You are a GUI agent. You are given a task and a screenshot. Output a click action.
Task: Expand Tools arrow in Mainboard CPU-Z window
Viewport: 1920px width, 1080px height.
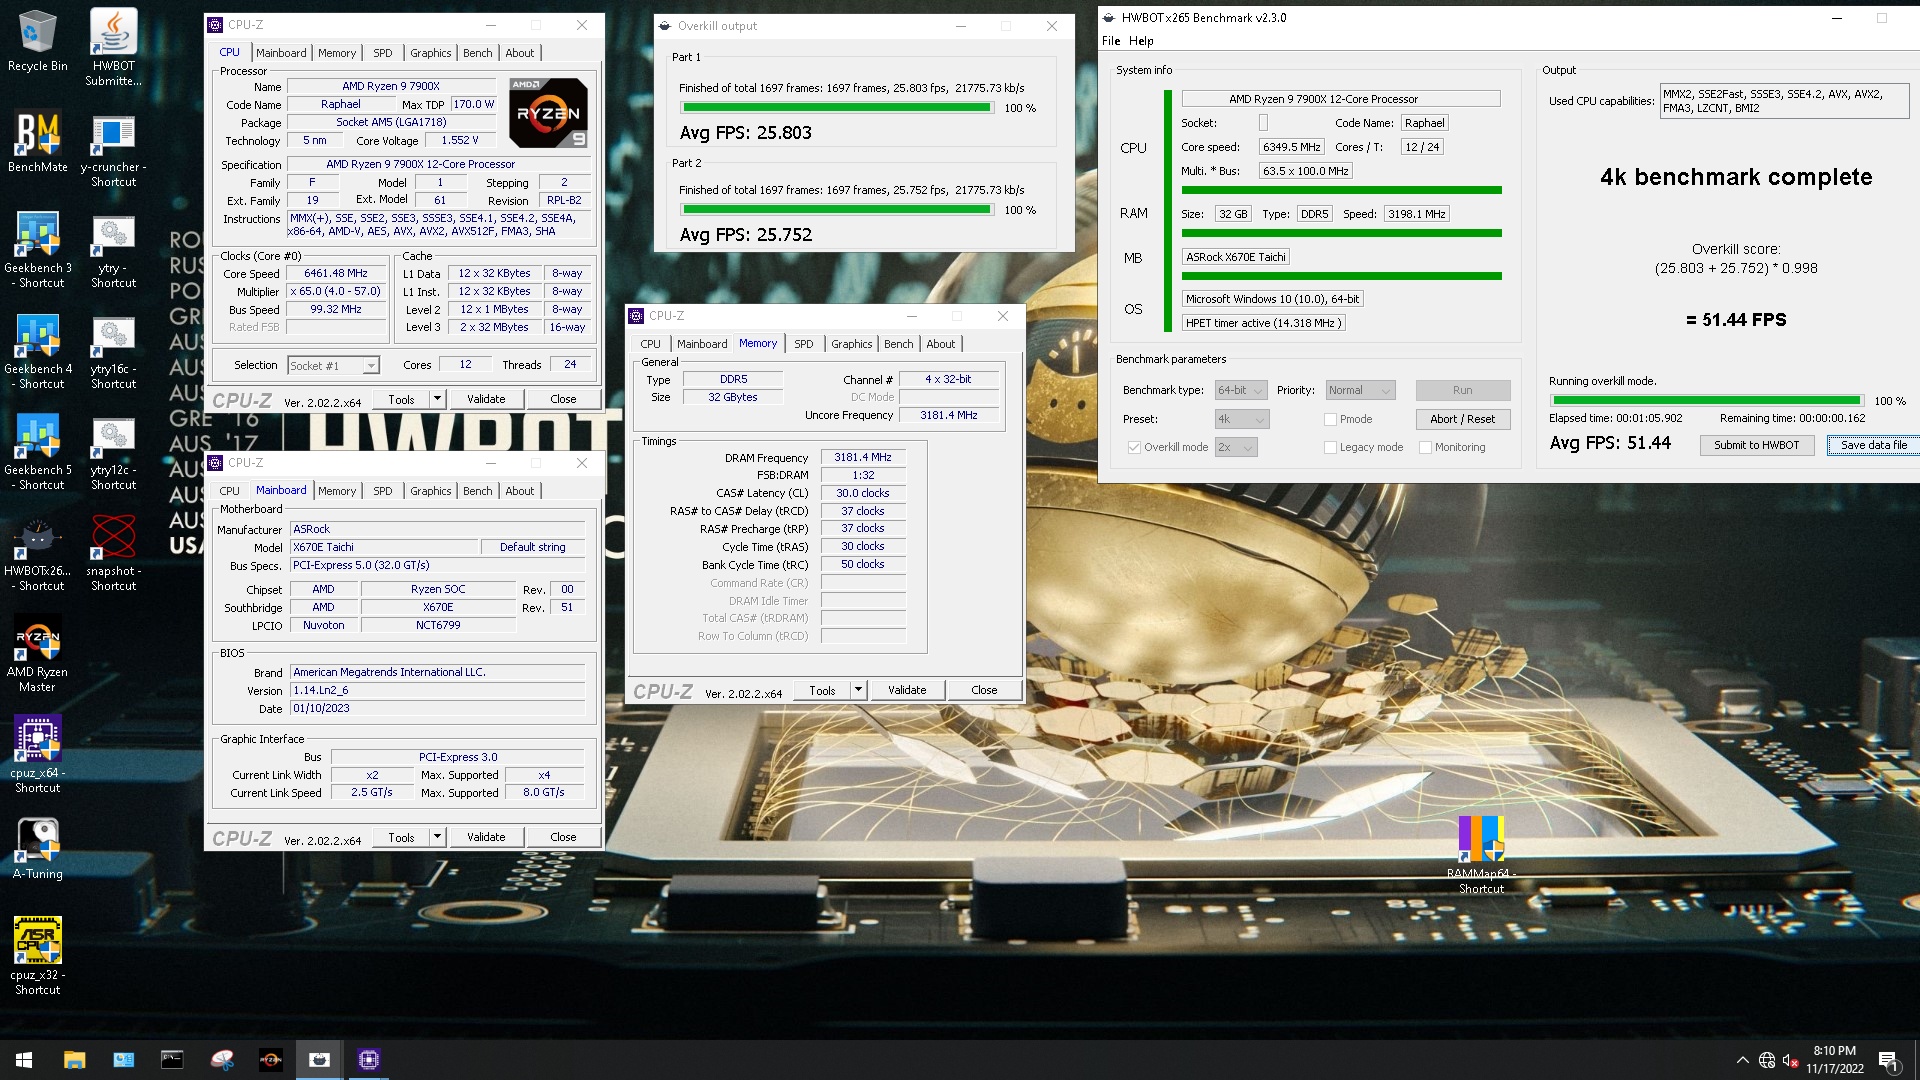[437, 837]
